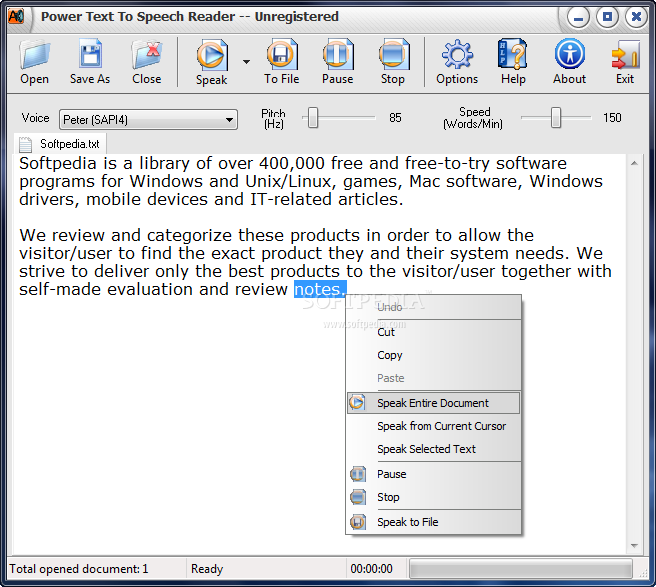656x587 pixels.
Task: Close window with title bar X button
Action: pyautogui.click(x=636, y=17)
